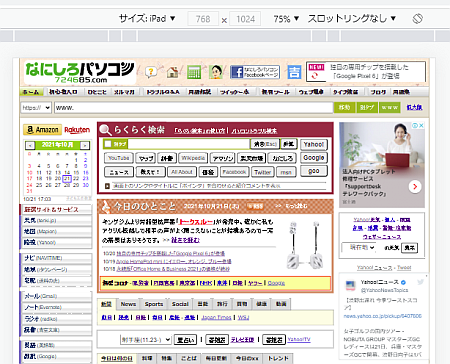Click the green www button
Image resolution: width=450 pixels, height=364 pixels.
tap(390, 108)
